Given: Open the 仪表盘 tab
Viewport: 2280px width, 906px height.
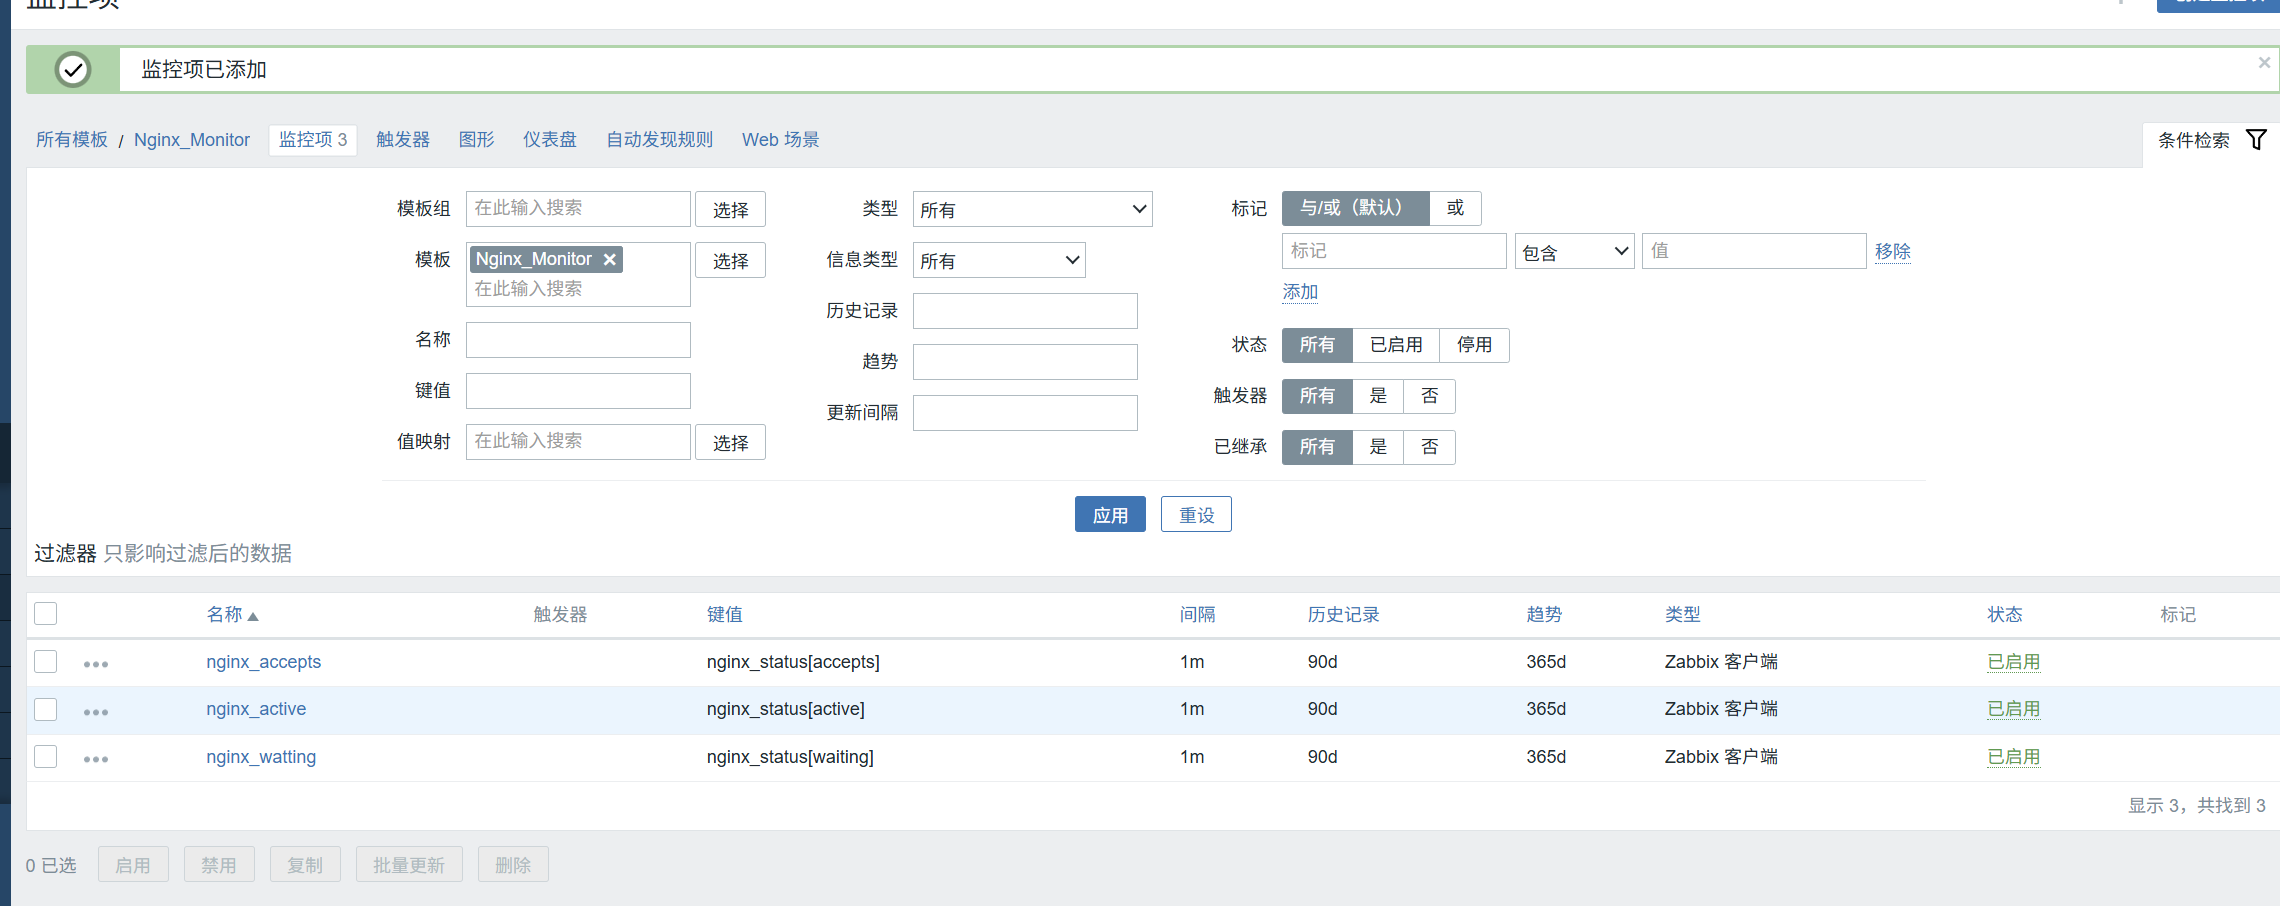Looking at the screenshot, I should (x=550, y=140).
